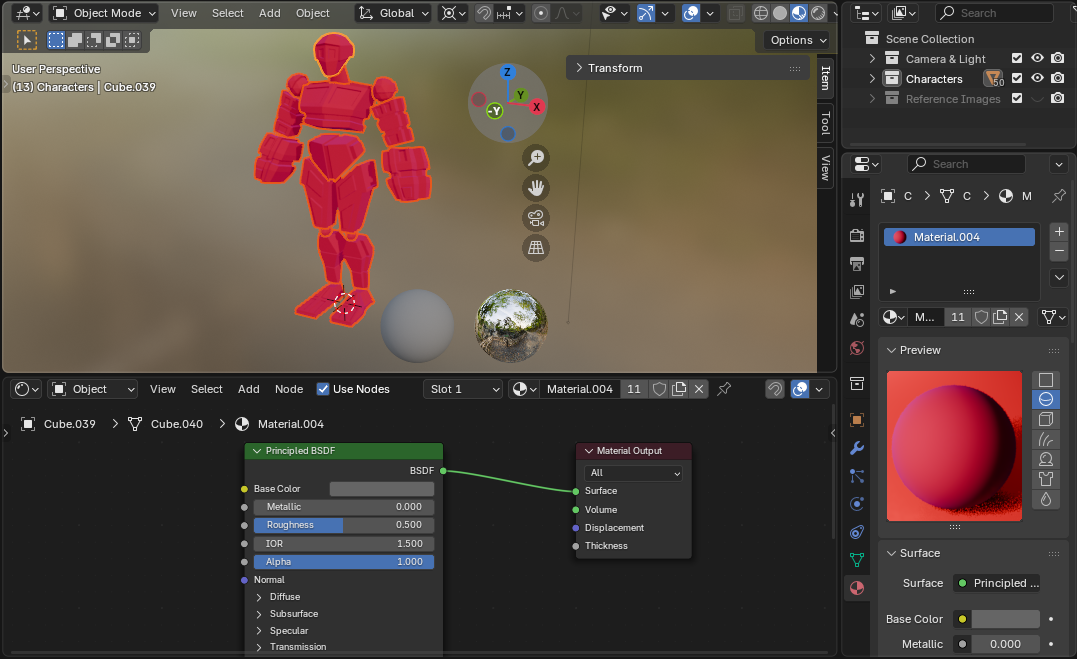The image size is (1077, 659).
Task: Select solid viewport shading
Action: (x=780, y=13)
